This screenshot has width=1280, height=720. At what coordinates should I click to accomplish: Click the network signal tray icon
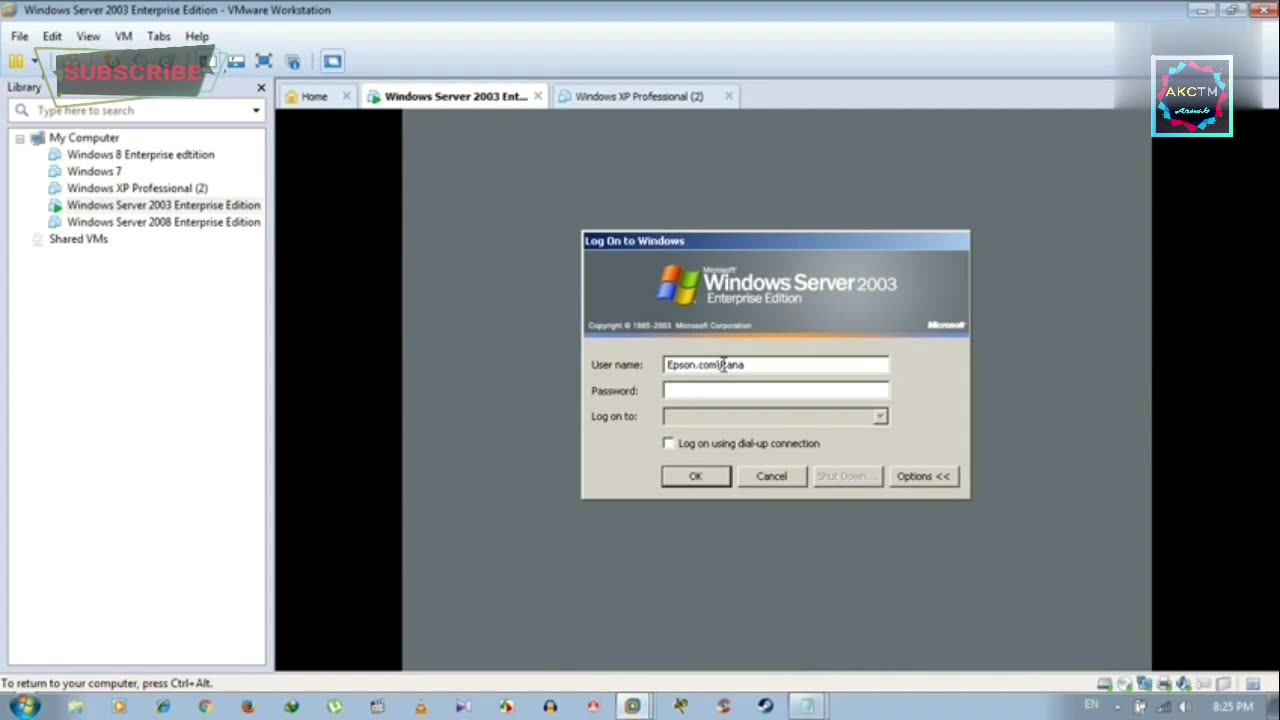pos(1162,707)
